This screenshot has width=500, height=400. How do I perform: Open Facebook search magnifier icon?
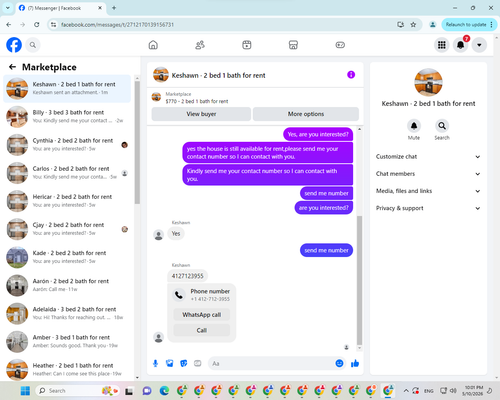click(x=33, y=45)
